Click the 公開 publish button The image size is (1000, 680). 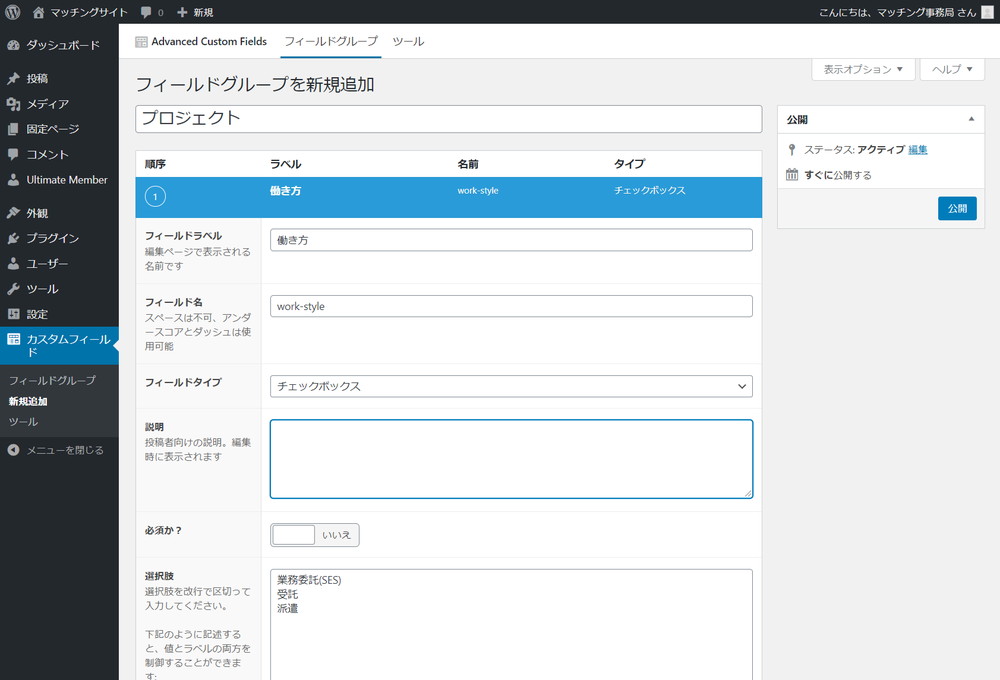click(957, 209)
